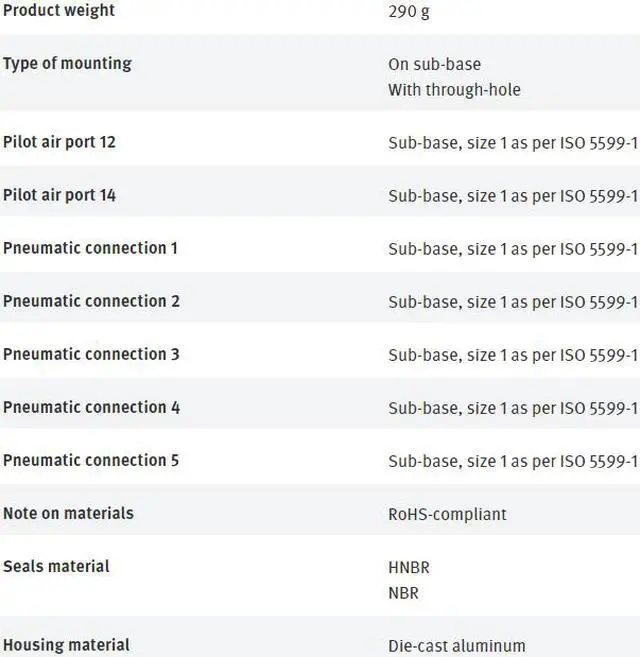
Task: Select the Pilot air port 12 label
Action: pos(59,142)
